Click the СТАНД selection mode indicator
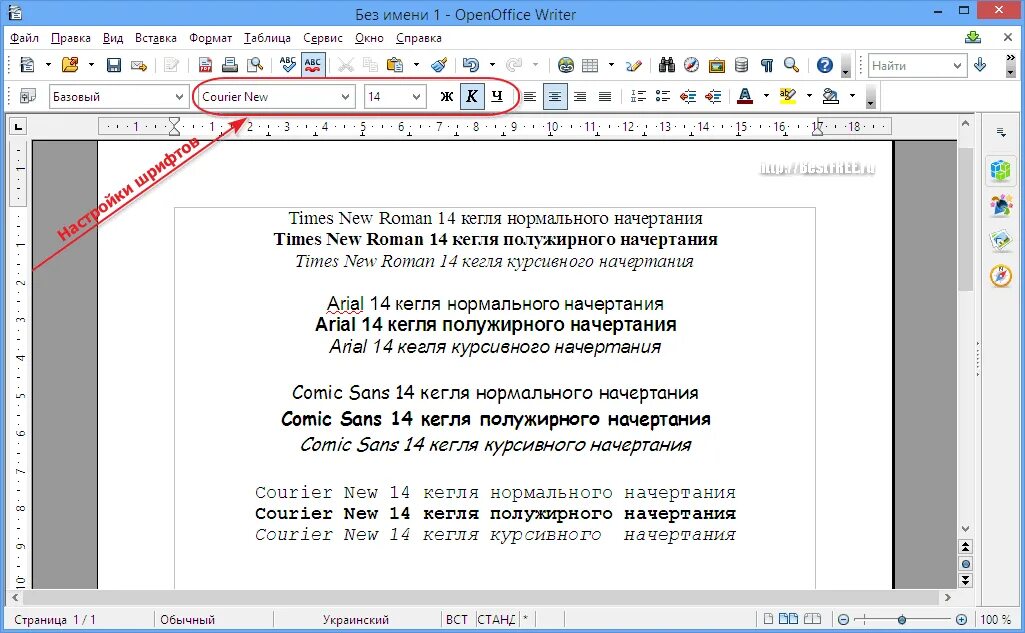This screenshot has height=633, width=1025. pos(496,619)
